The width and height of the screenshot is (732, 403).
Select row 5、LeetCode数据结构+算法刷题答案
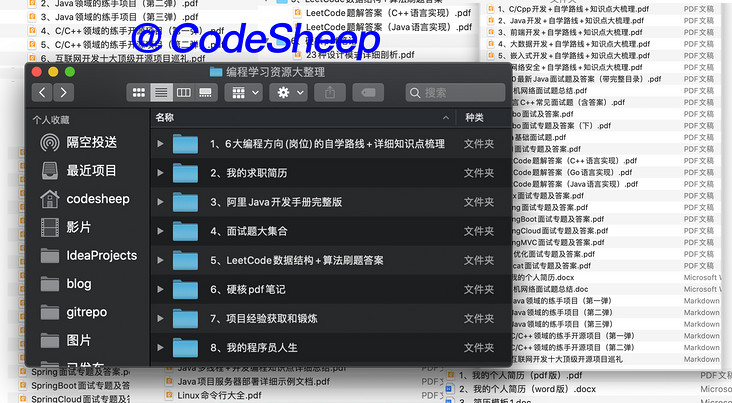point(331,260)
